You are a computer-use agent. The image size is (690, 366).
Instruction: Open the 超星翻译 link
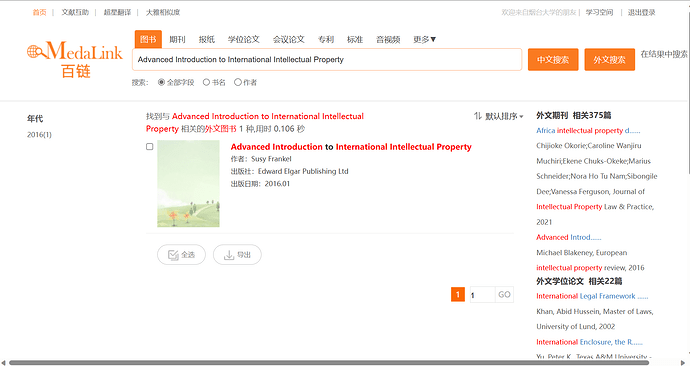pyautogui.click(x=117, y=12)
